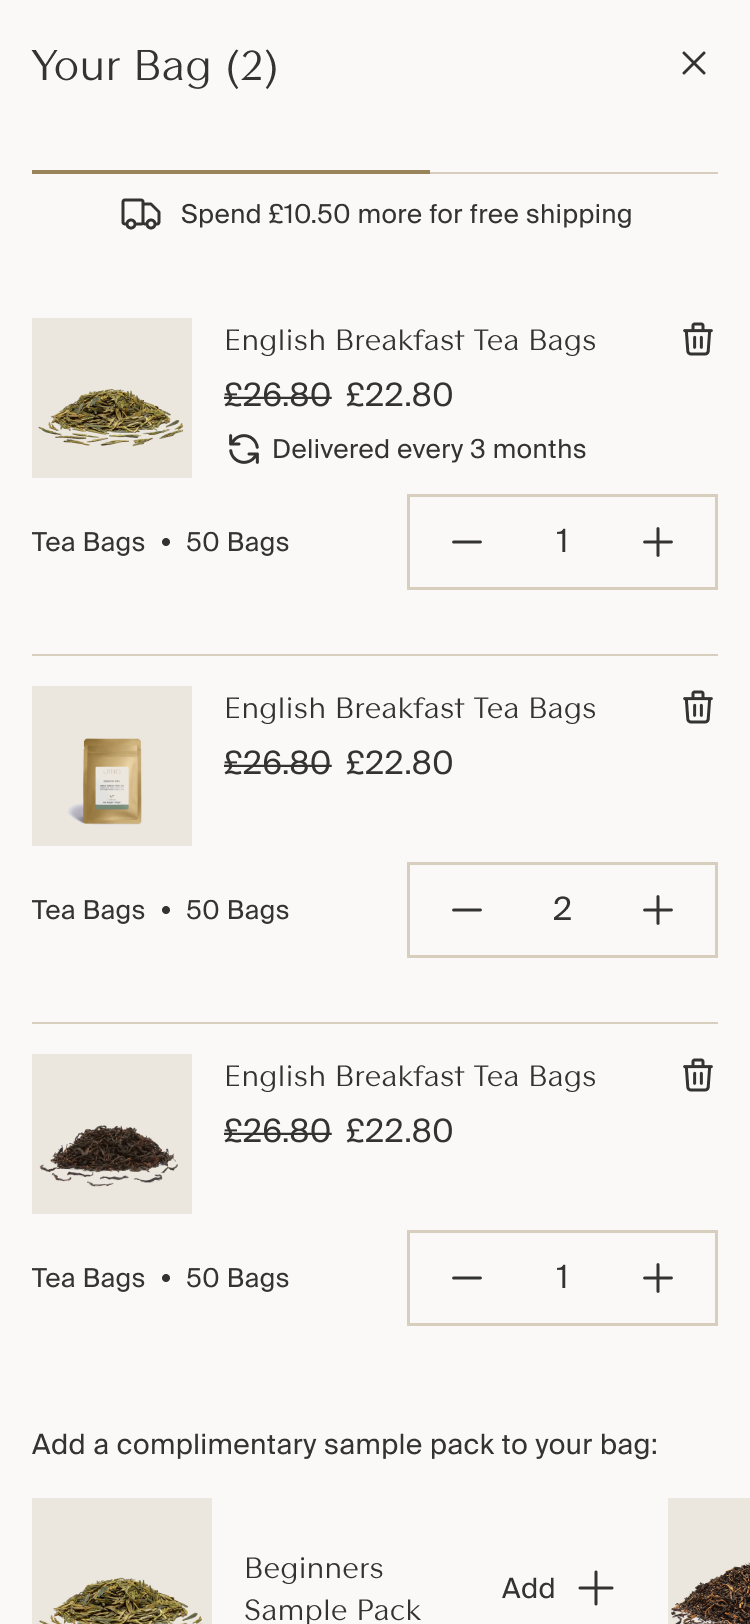The image size is (750, 1624).
Task: Open the green loose leaf tea thumbnail
Action: click(112, 398)
